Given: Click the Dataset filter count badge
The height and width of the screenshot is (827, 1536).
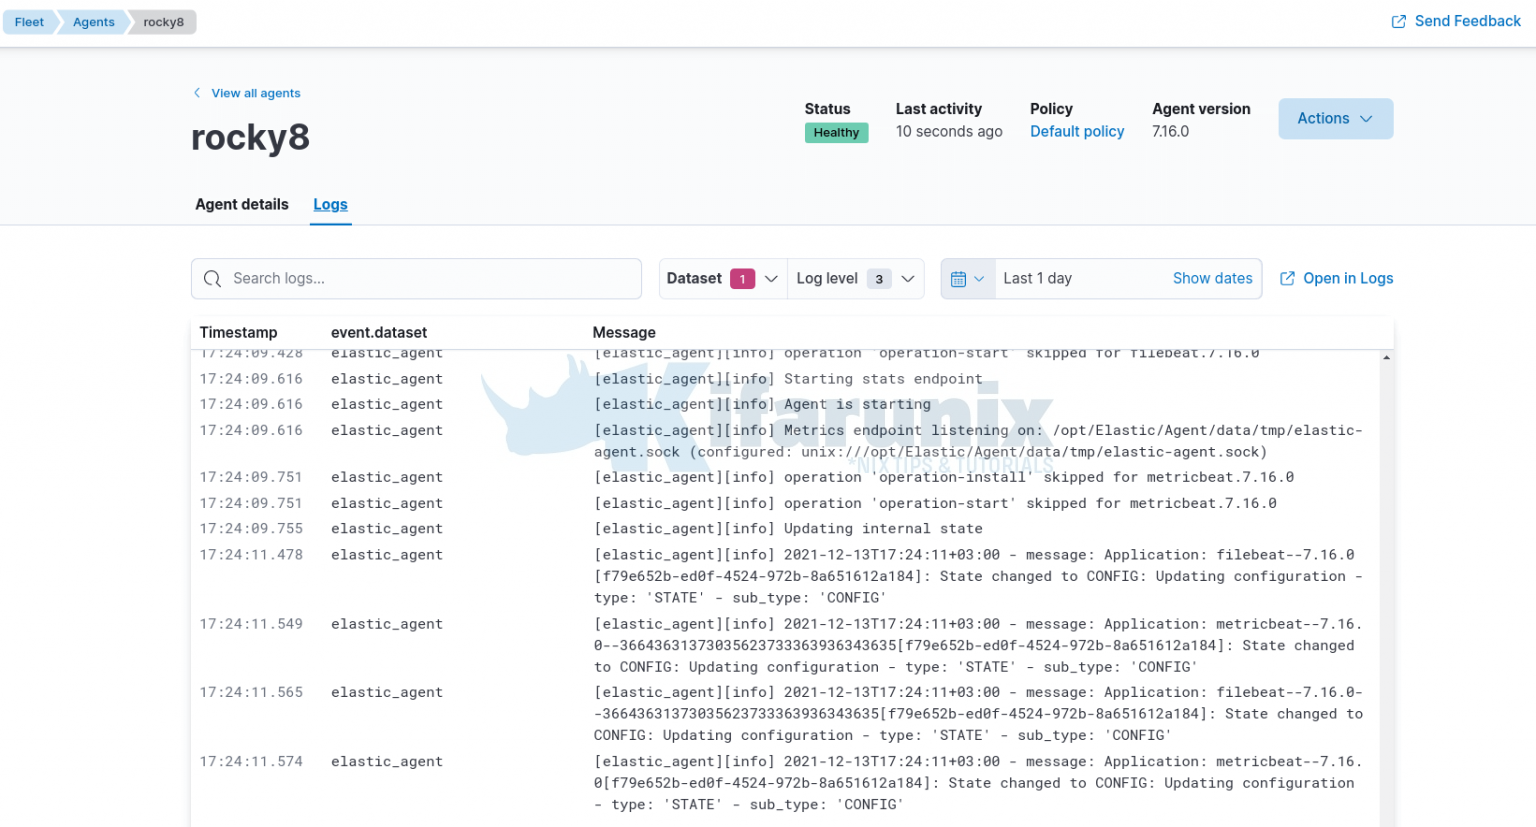Looking at the screenshot, I should (x=742, y=279).
